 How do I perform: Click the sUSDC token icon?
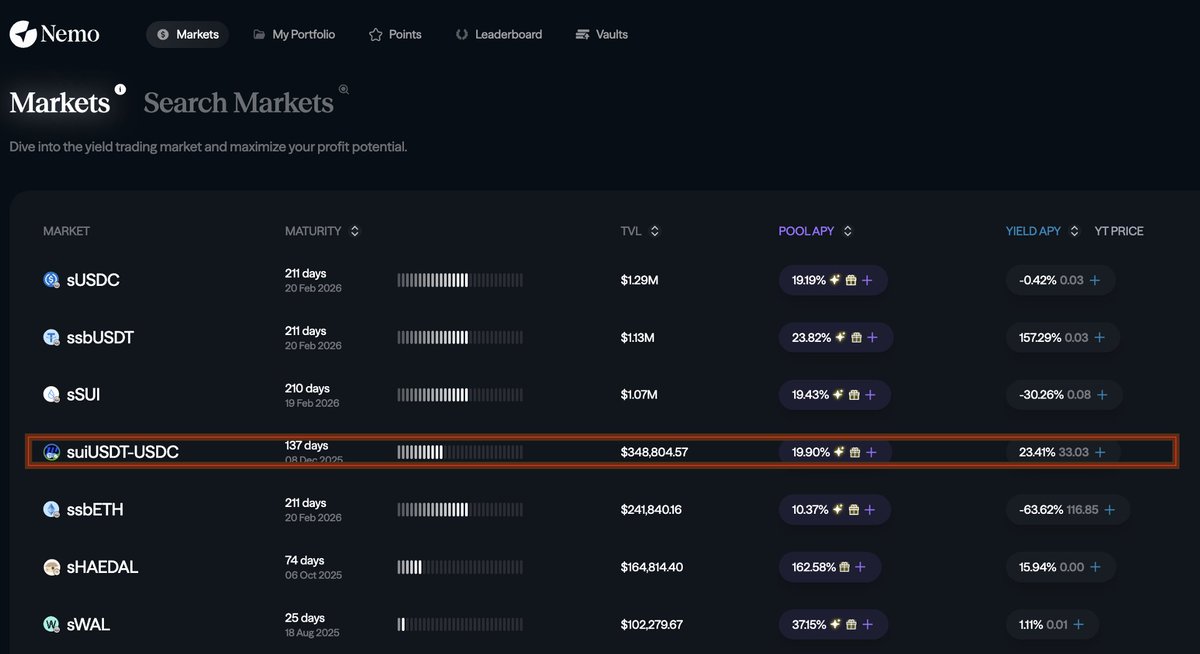(x=51, y=280)
